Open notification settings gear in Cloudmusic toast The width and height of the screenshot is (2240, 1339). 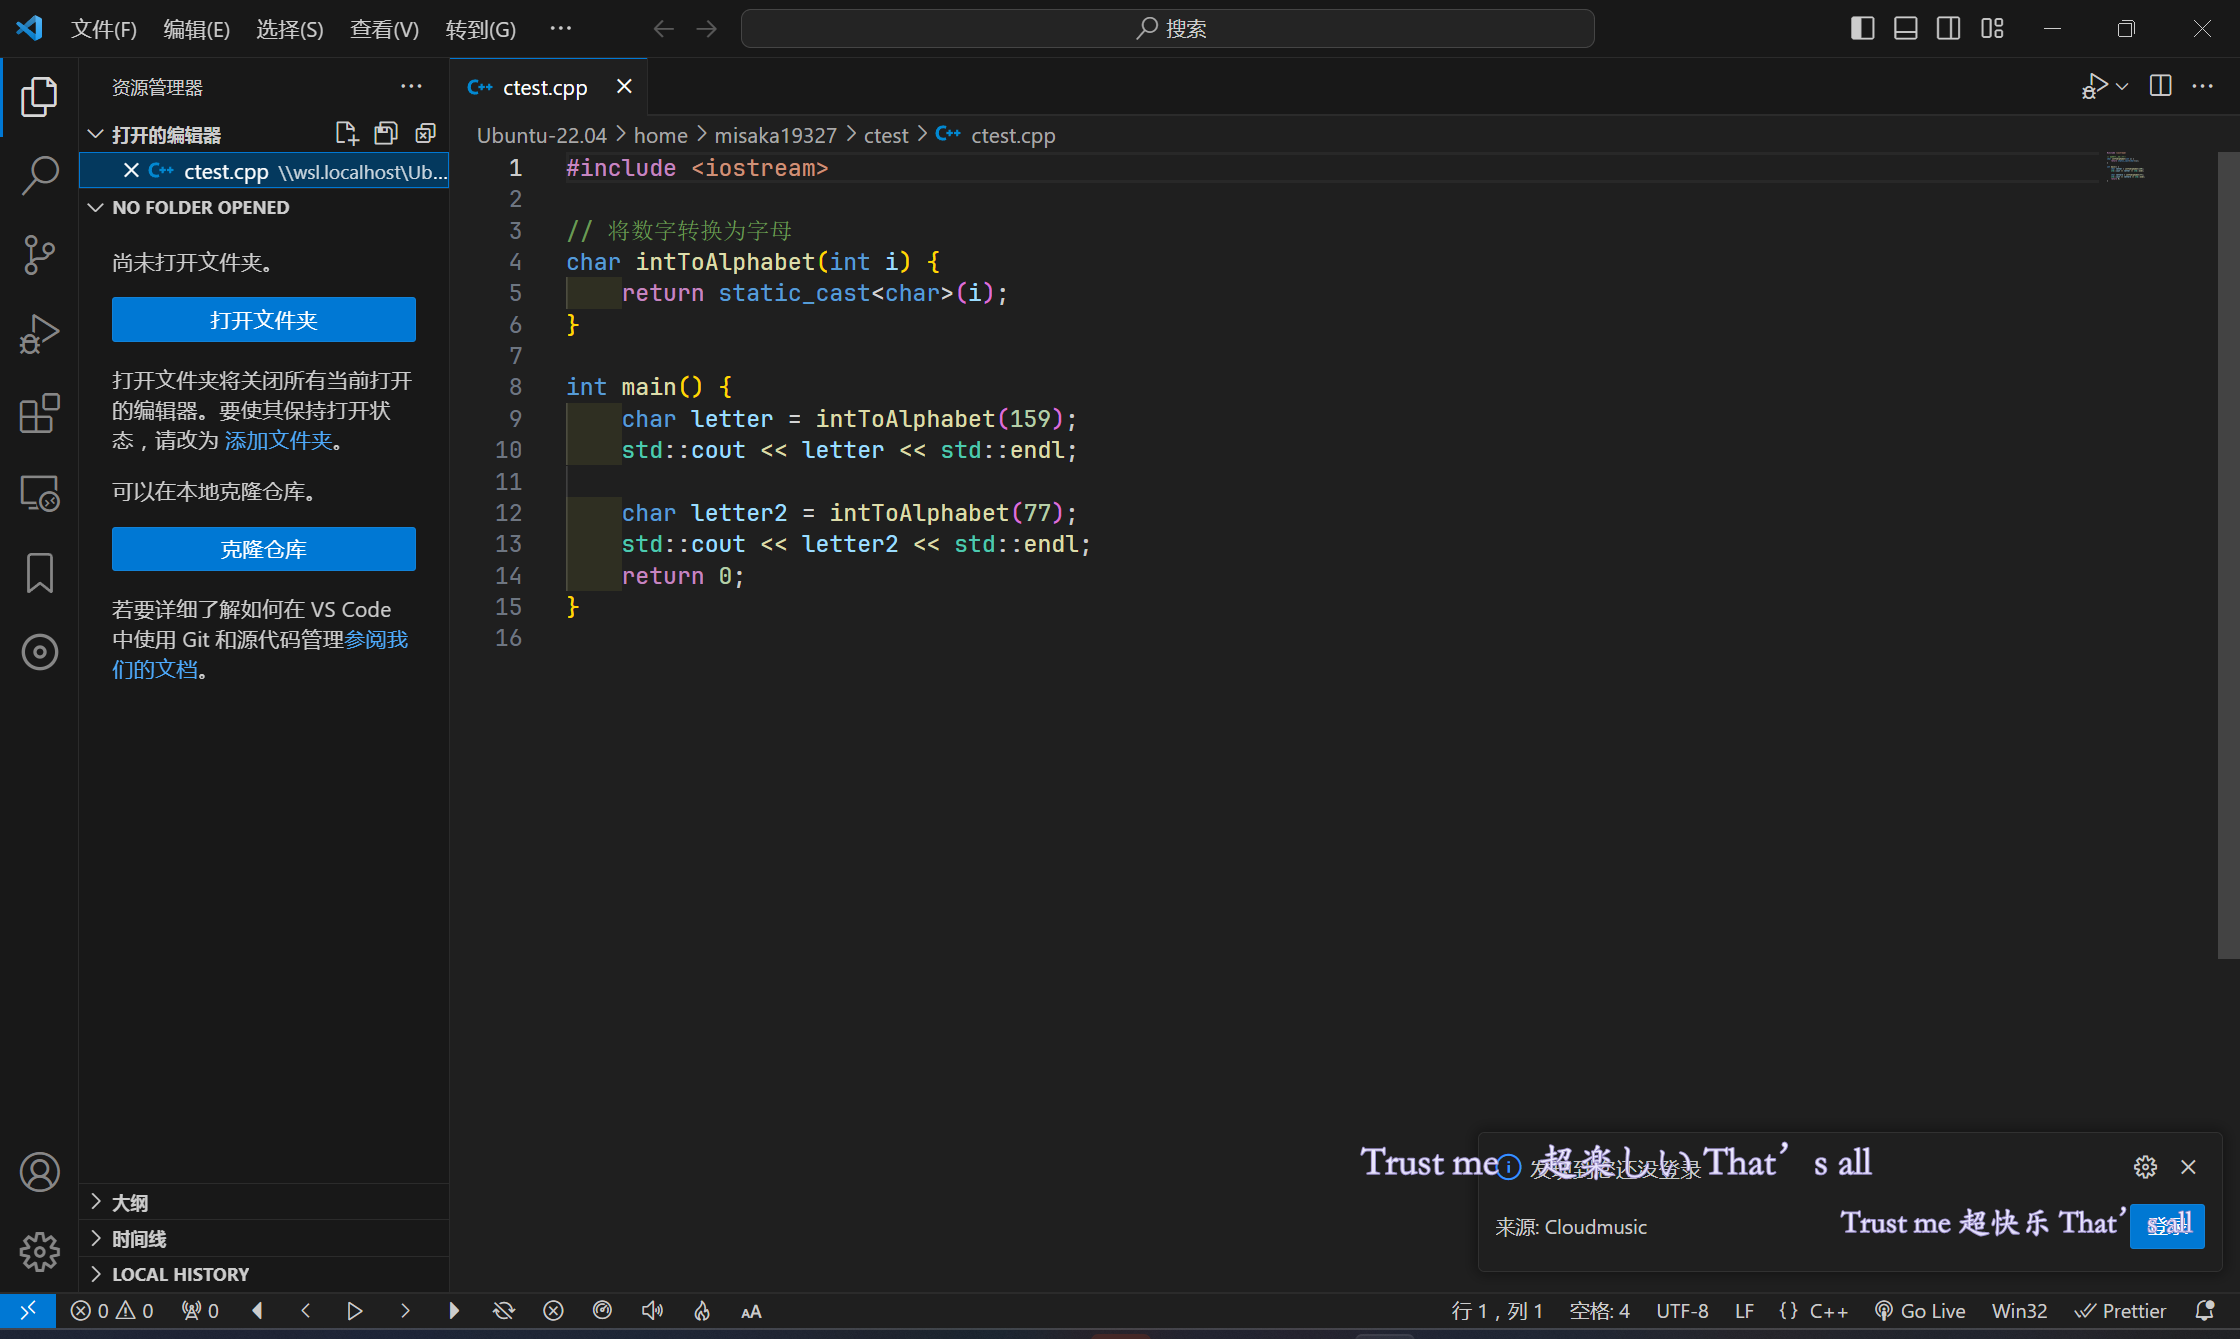point(2145,1167)
